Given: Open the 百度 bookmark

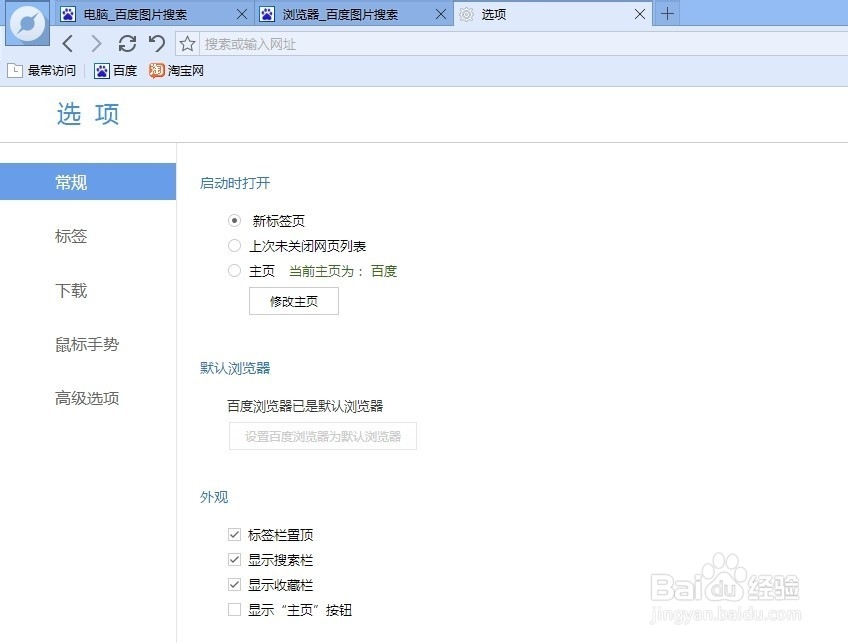Looking at the screenshot, I should 115,71.
